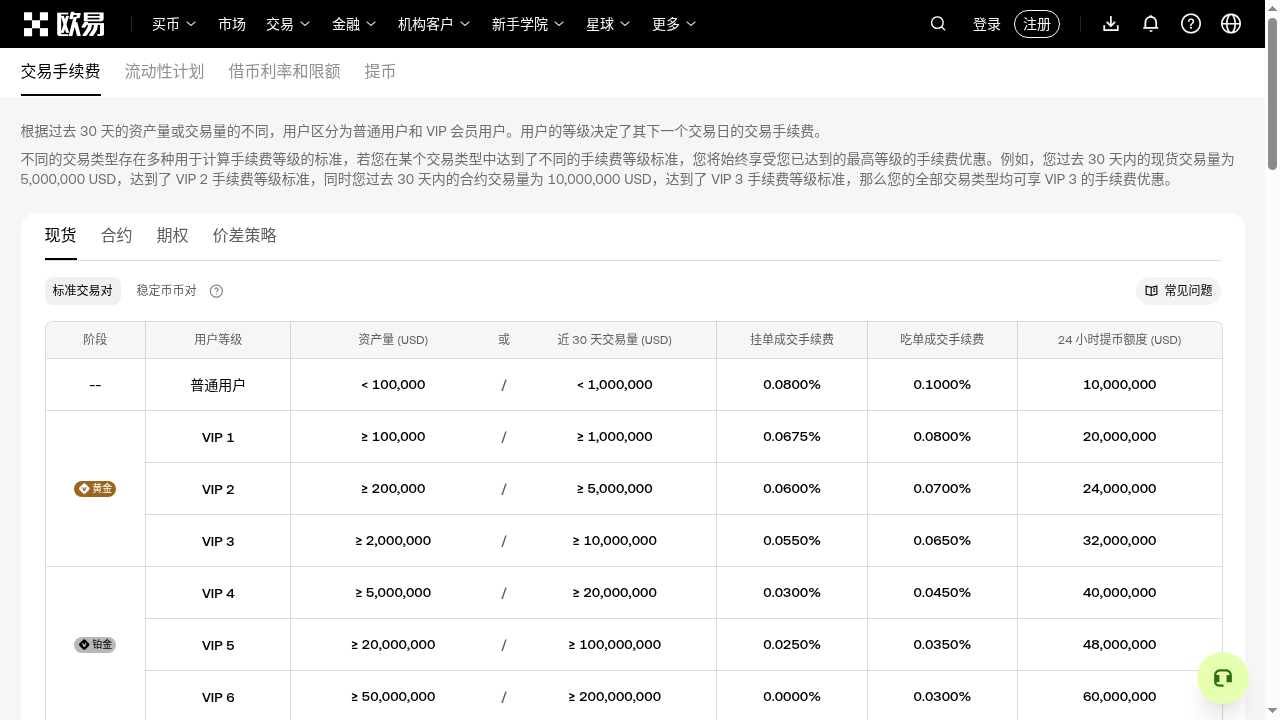
Task: Click the 注册 register button
Action: point(1037,24)
